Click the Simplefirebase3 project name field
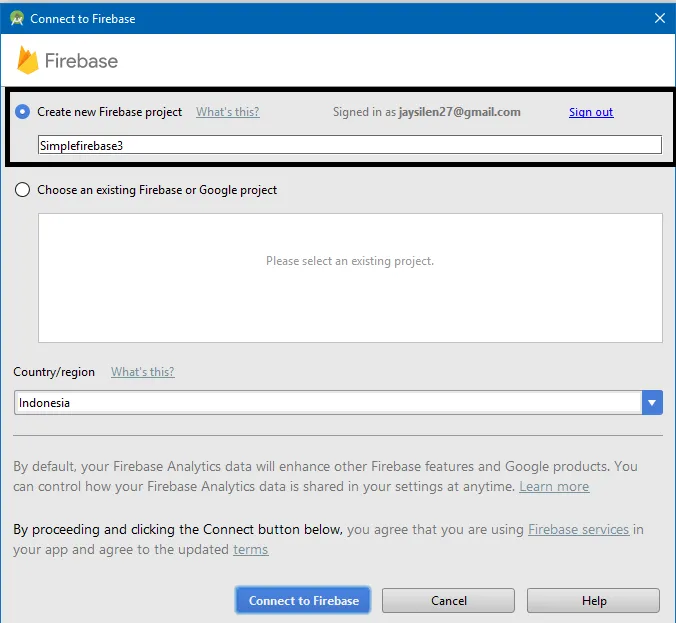Screen dimensions: 676x623 [x=350, y=145]
